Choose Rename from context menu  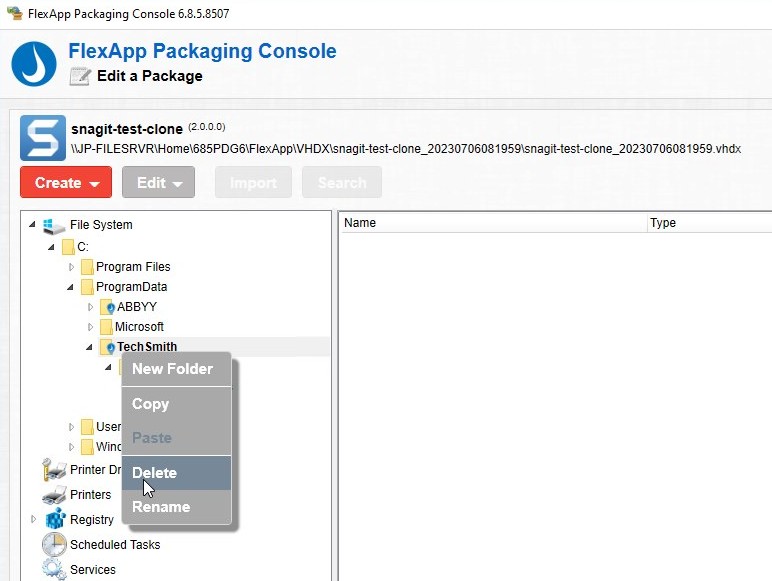coord(176,507)
